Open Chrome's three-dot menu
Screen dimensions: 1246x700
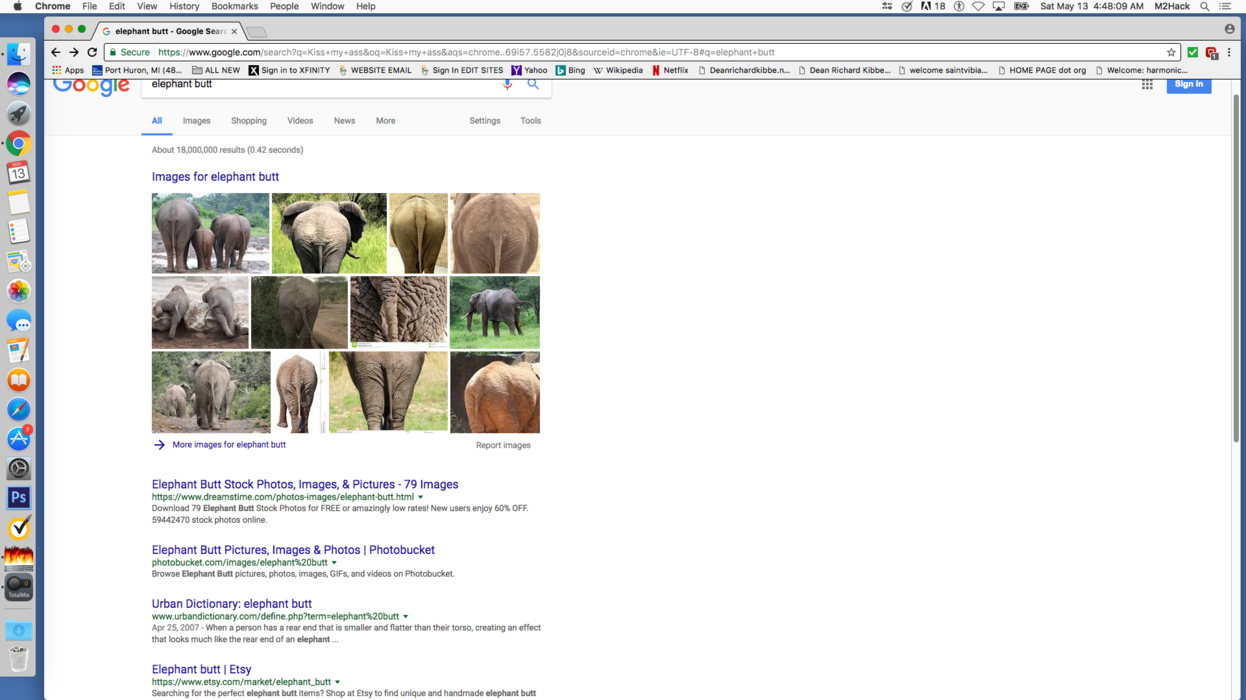click(x=1229, y=52)
